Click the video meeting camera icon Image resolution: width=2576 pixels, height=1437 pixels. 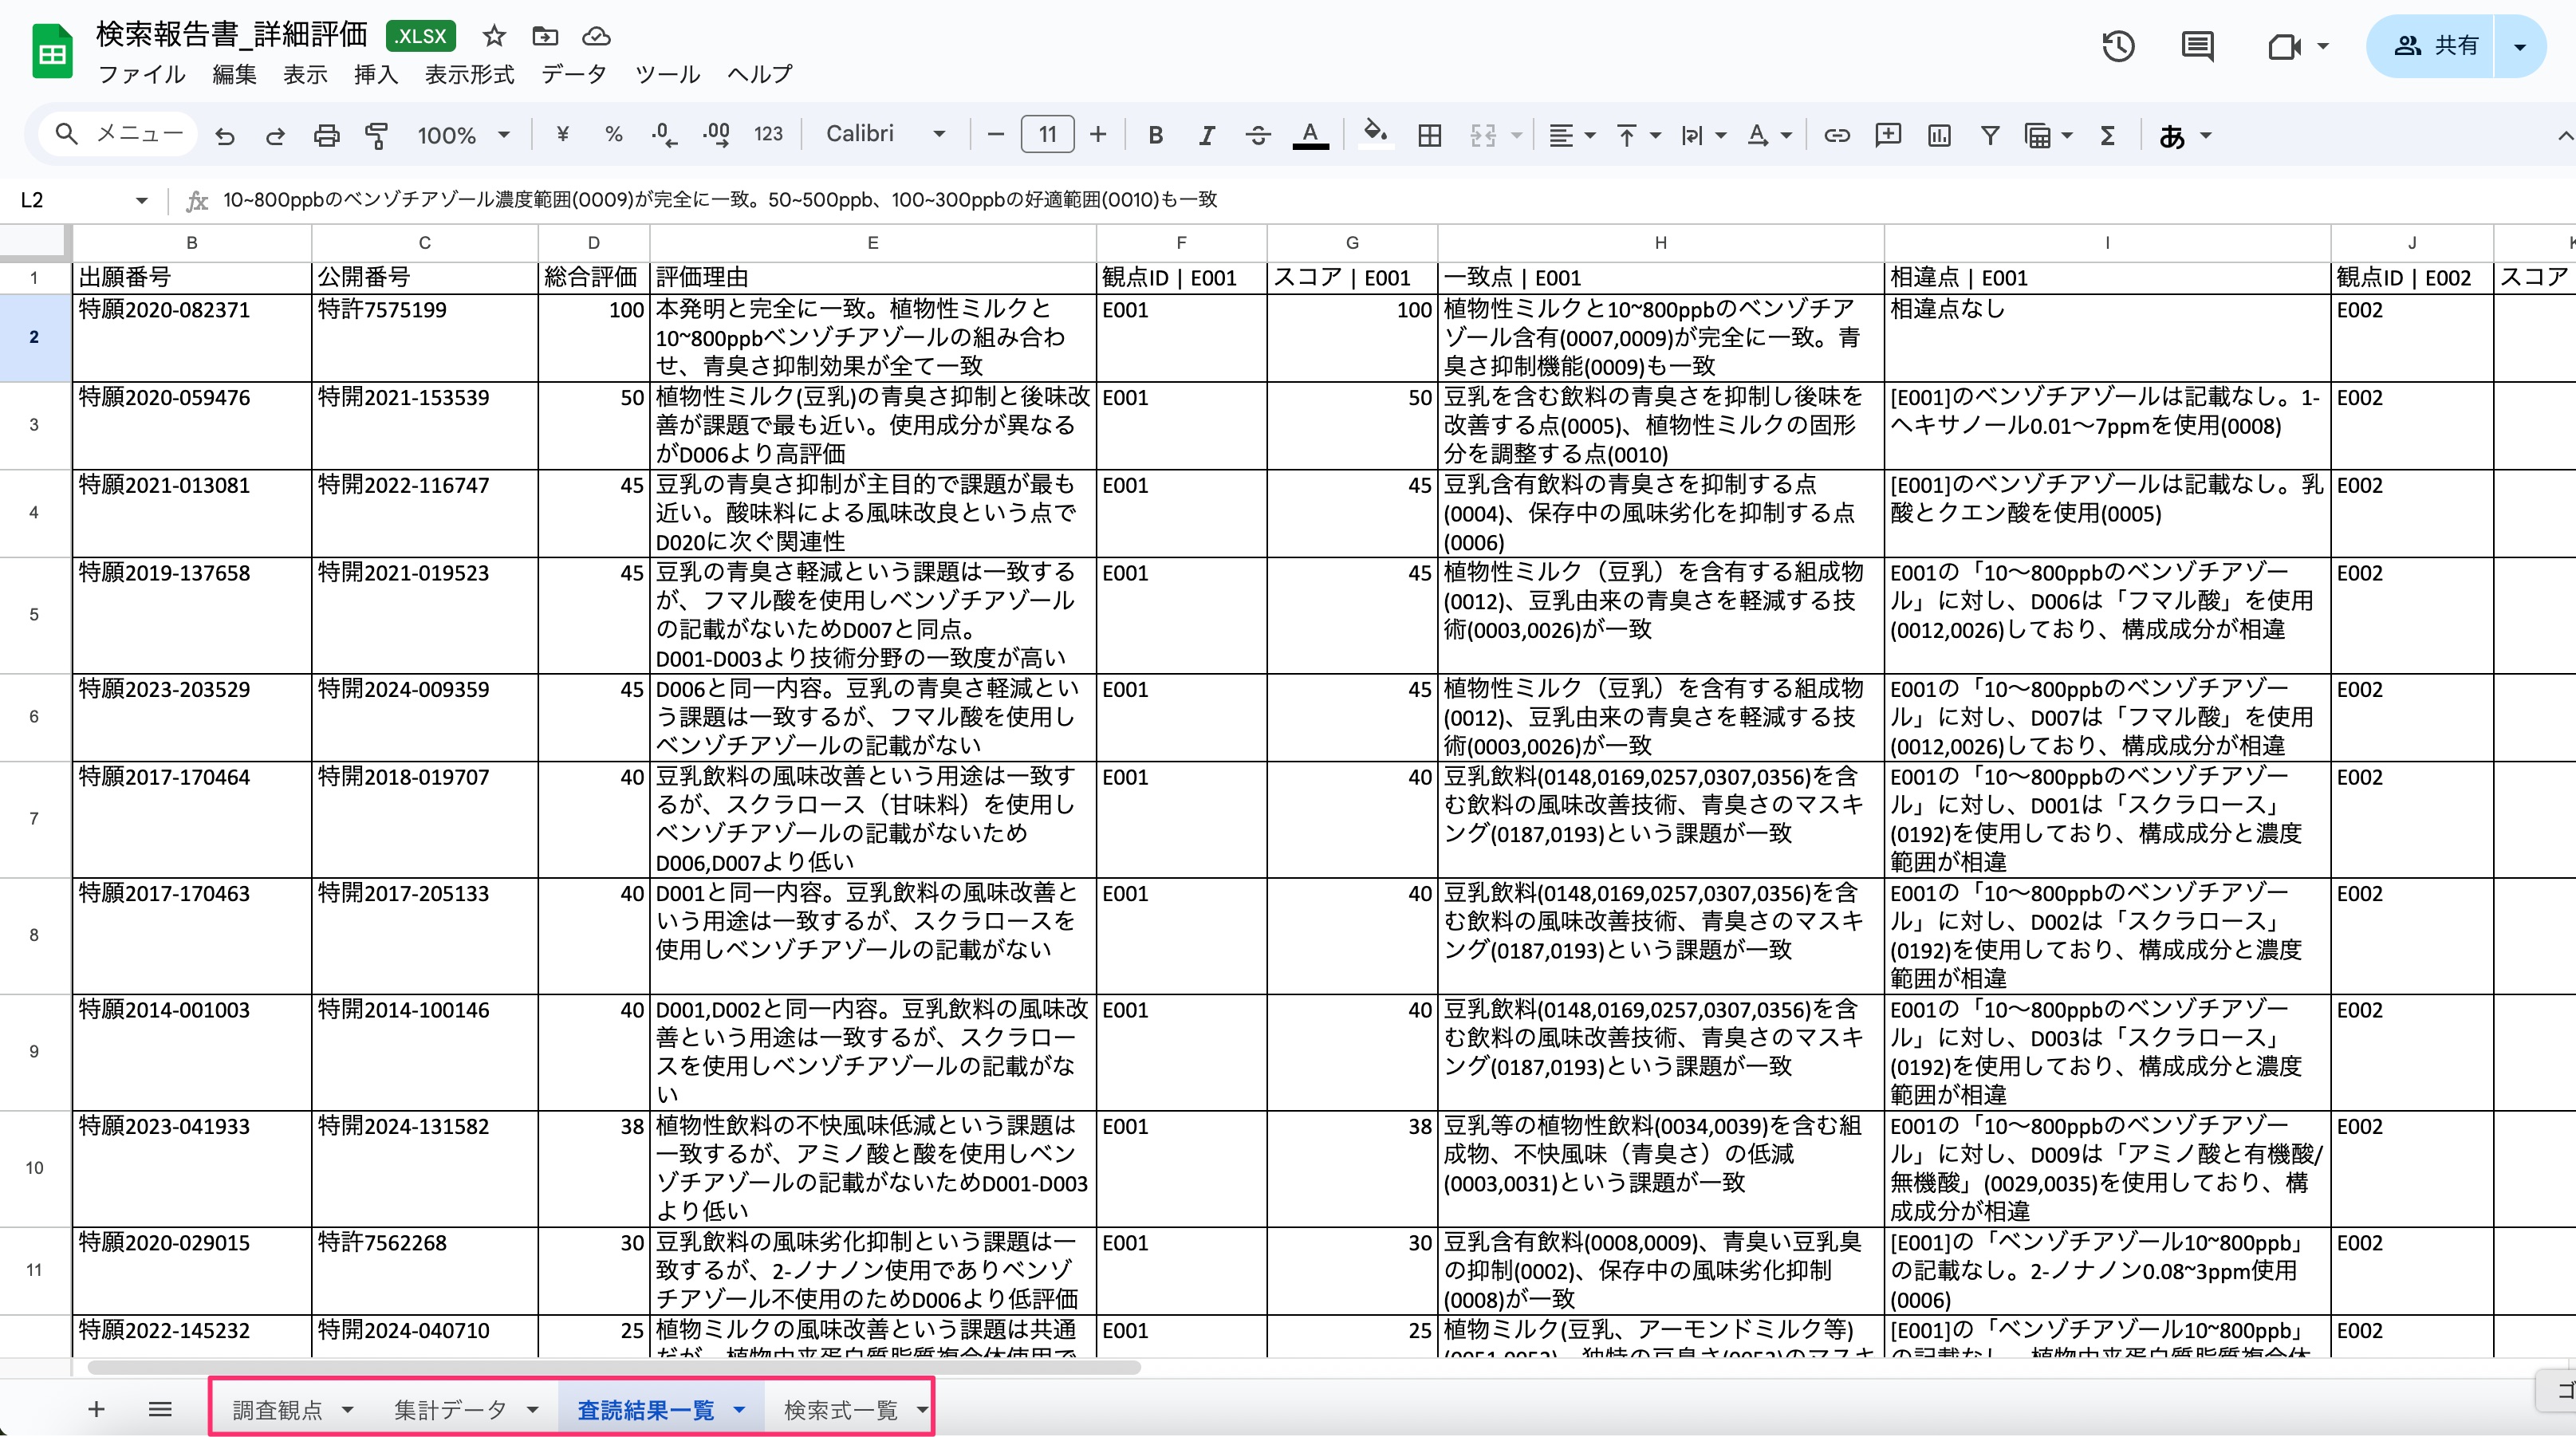click(x=2284, y=46)
